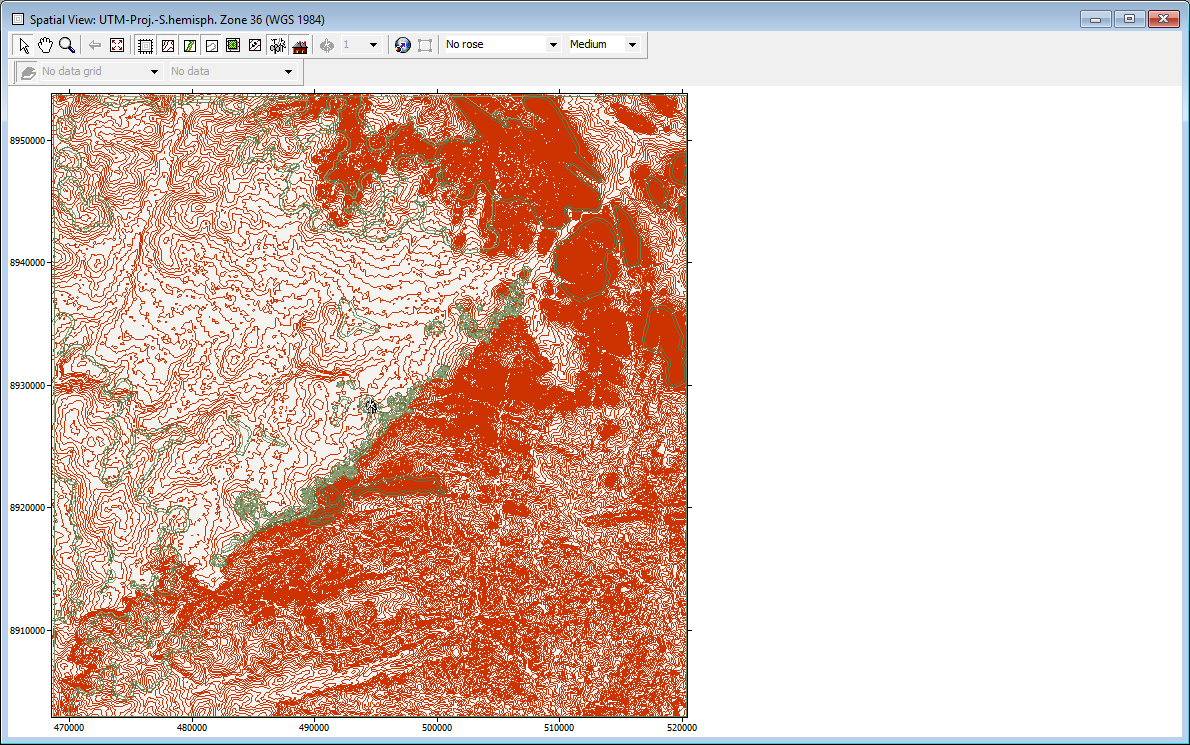Image resolution: width=1190 pixels, height=745 pixels.
Task: Click the zoom to full extent icon
Action: 117,45
